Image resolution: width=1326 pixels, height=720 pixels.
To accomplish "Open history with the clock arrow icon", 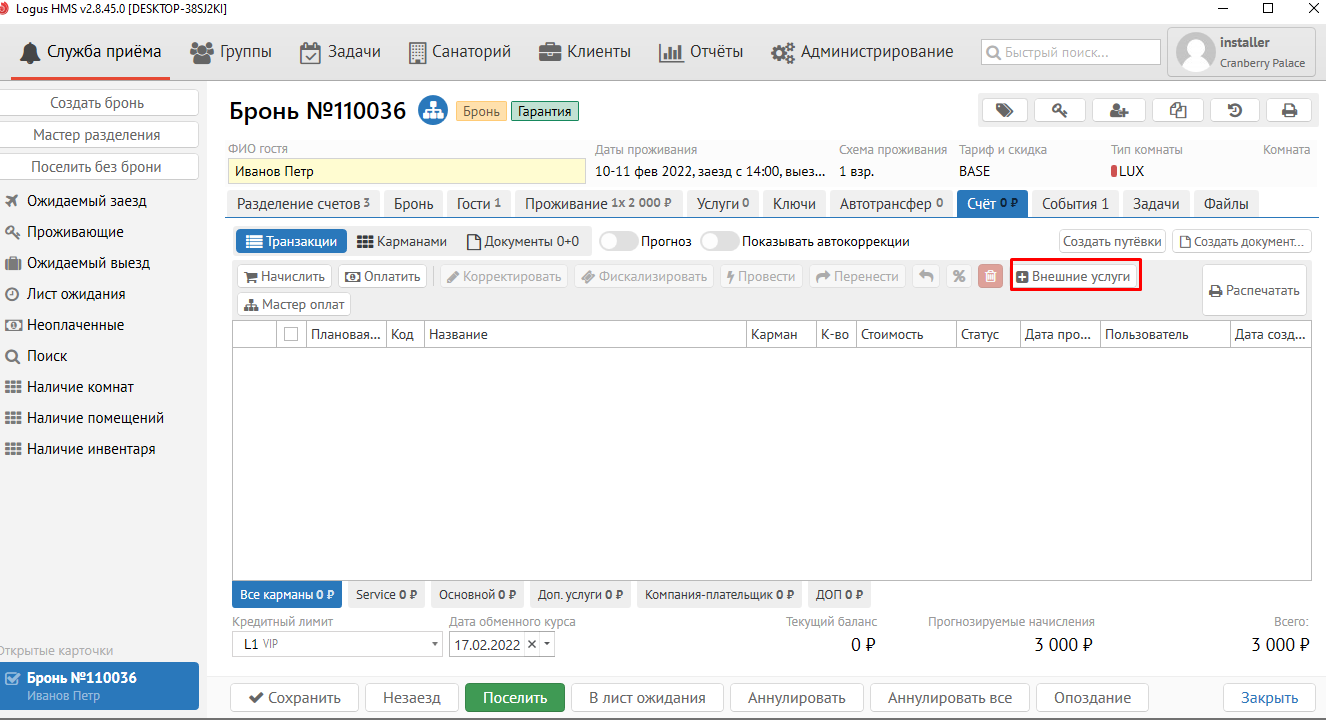I will 1235,111.
